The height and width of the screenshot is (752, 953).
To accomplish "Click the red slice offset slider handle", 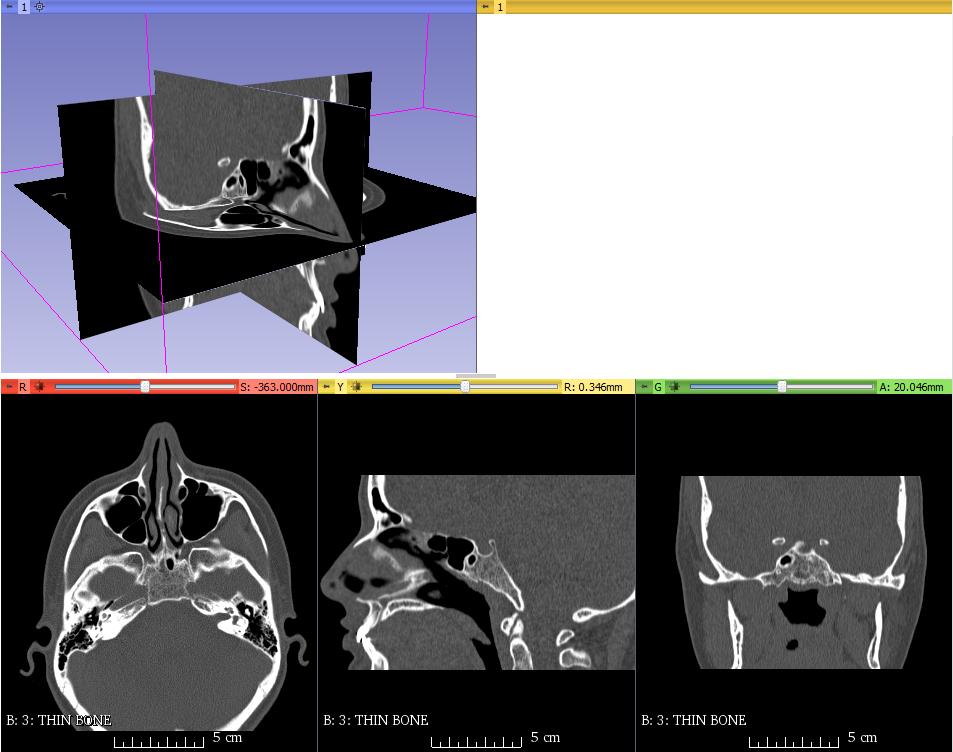I will [145, 386].
